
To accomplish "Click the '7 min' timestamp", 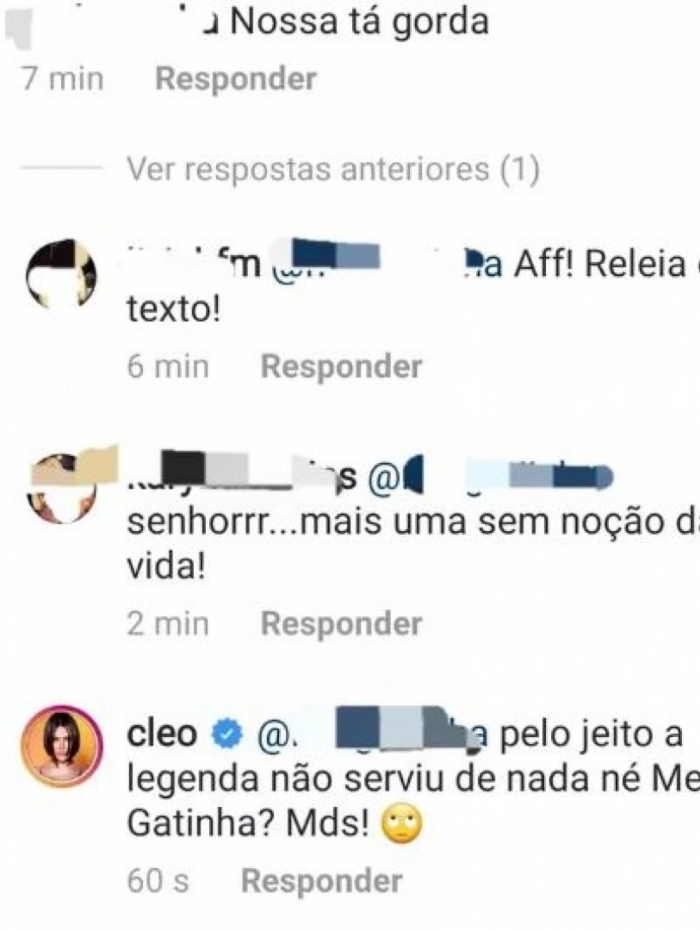I will 62,78.
